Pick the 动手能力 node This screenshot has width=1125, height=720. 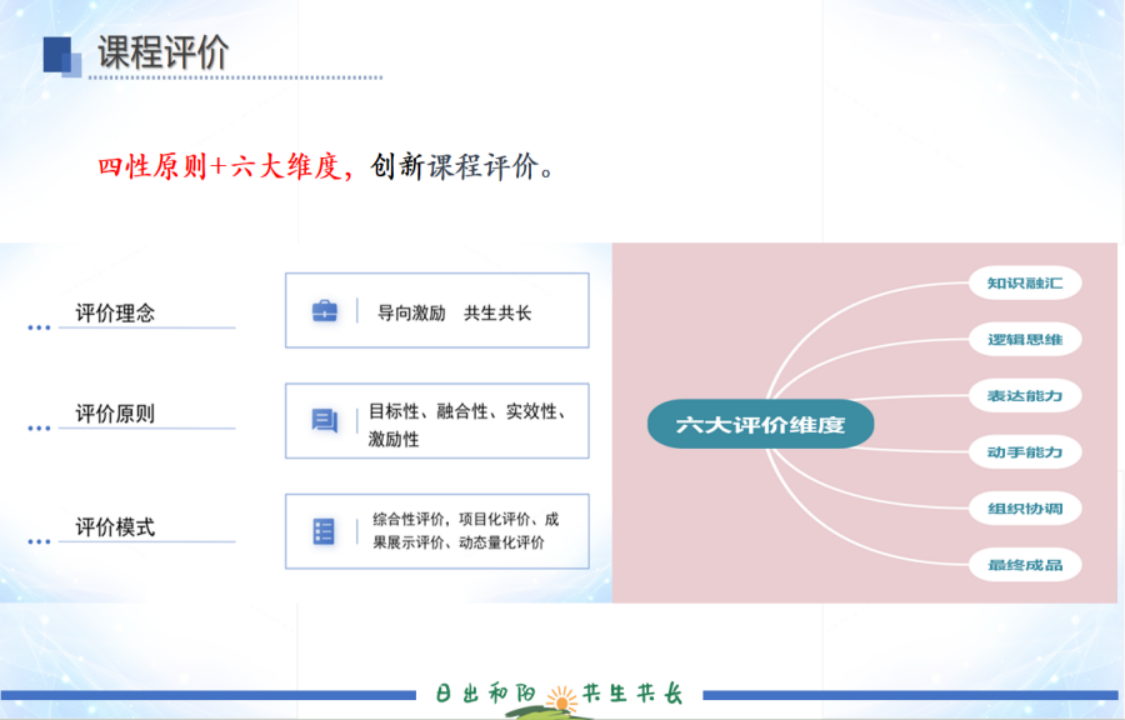(1025, 452)
